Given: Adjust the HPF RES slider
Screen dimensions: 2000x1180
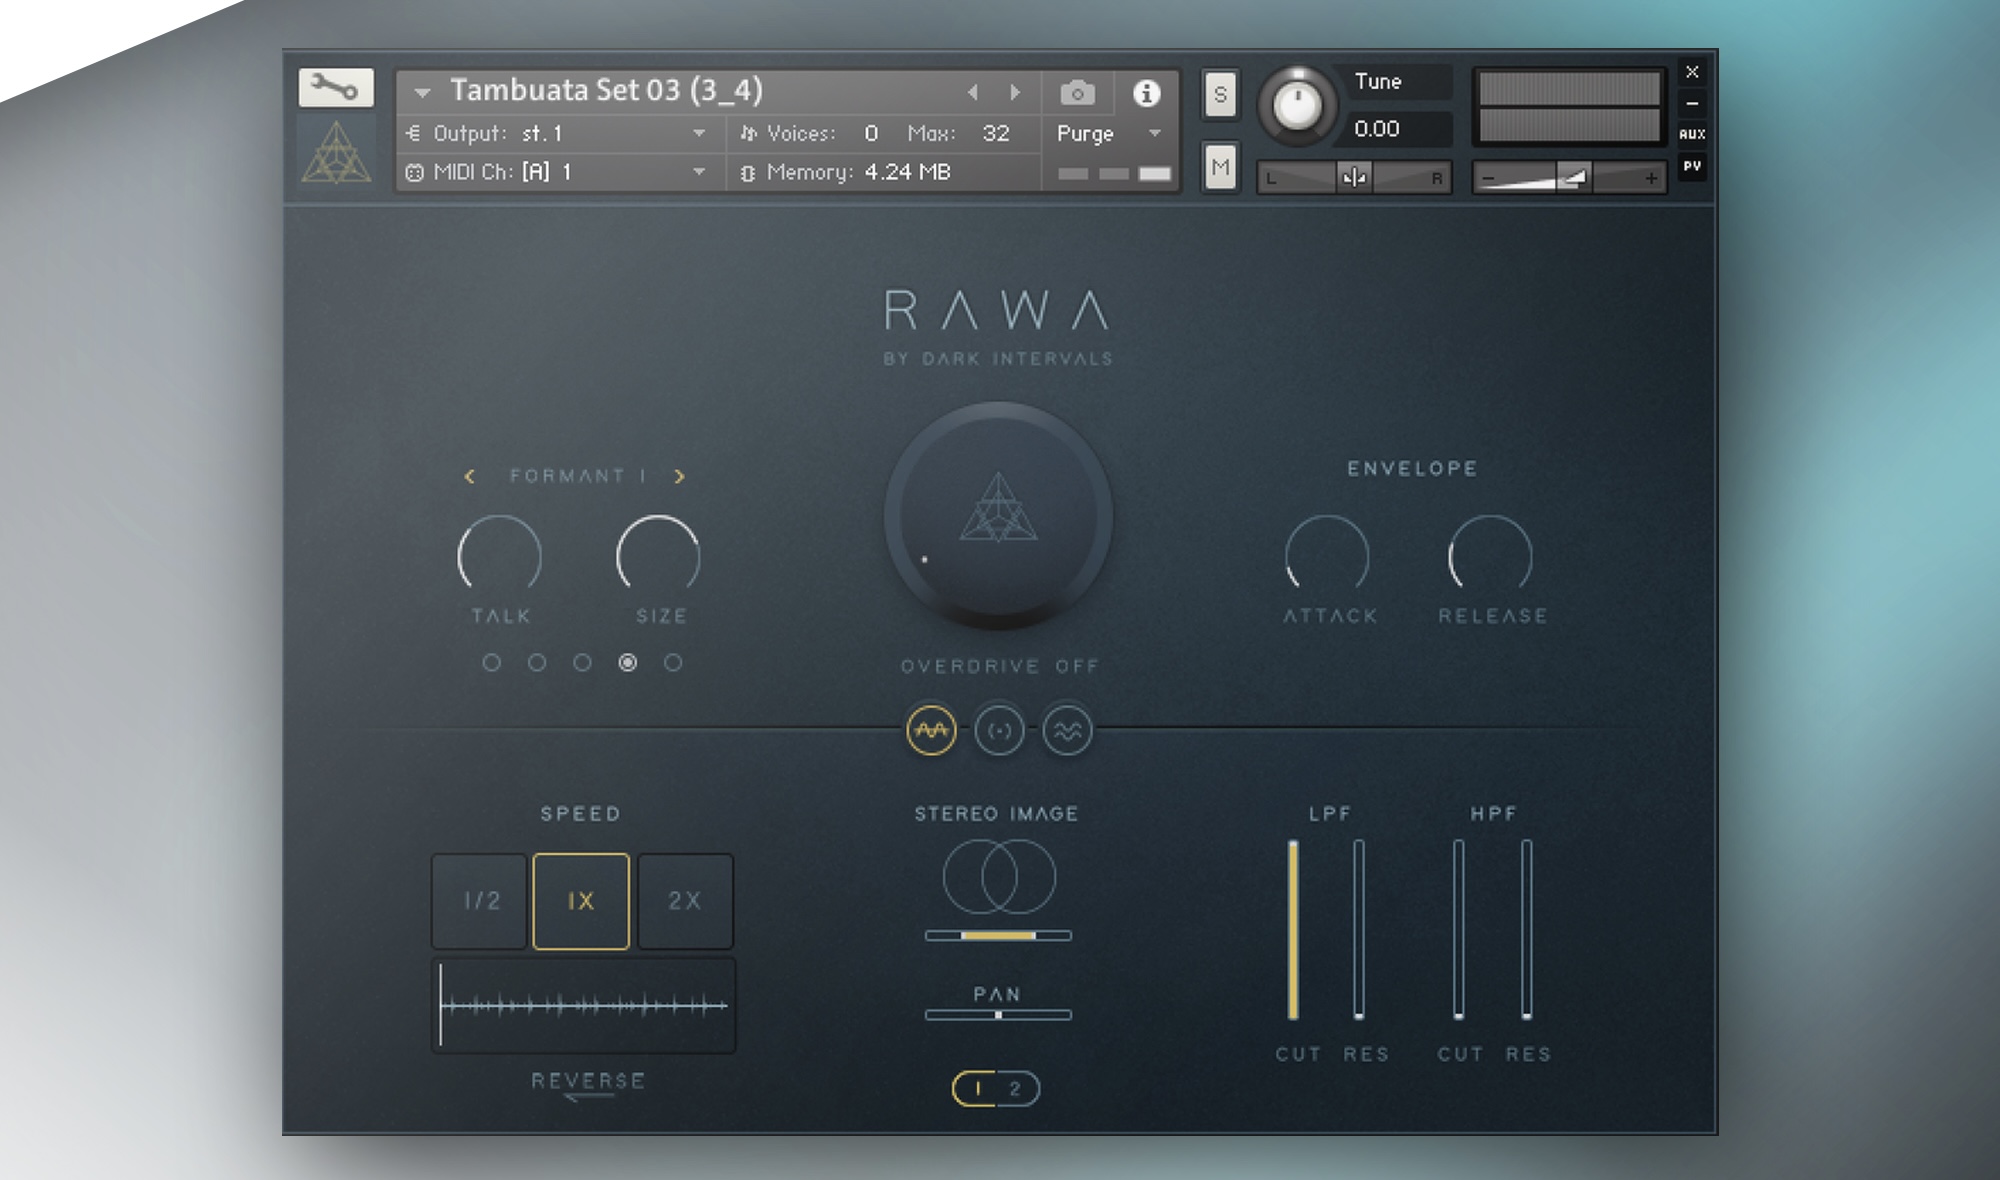Looking at the screenshot, I should click(1527, 930).
